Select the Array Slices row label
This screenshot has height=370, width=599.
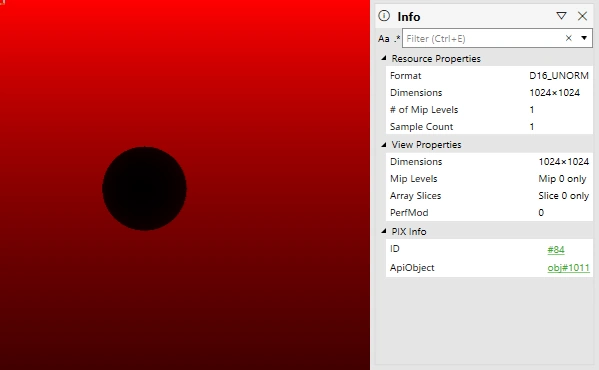coord(415,196)
